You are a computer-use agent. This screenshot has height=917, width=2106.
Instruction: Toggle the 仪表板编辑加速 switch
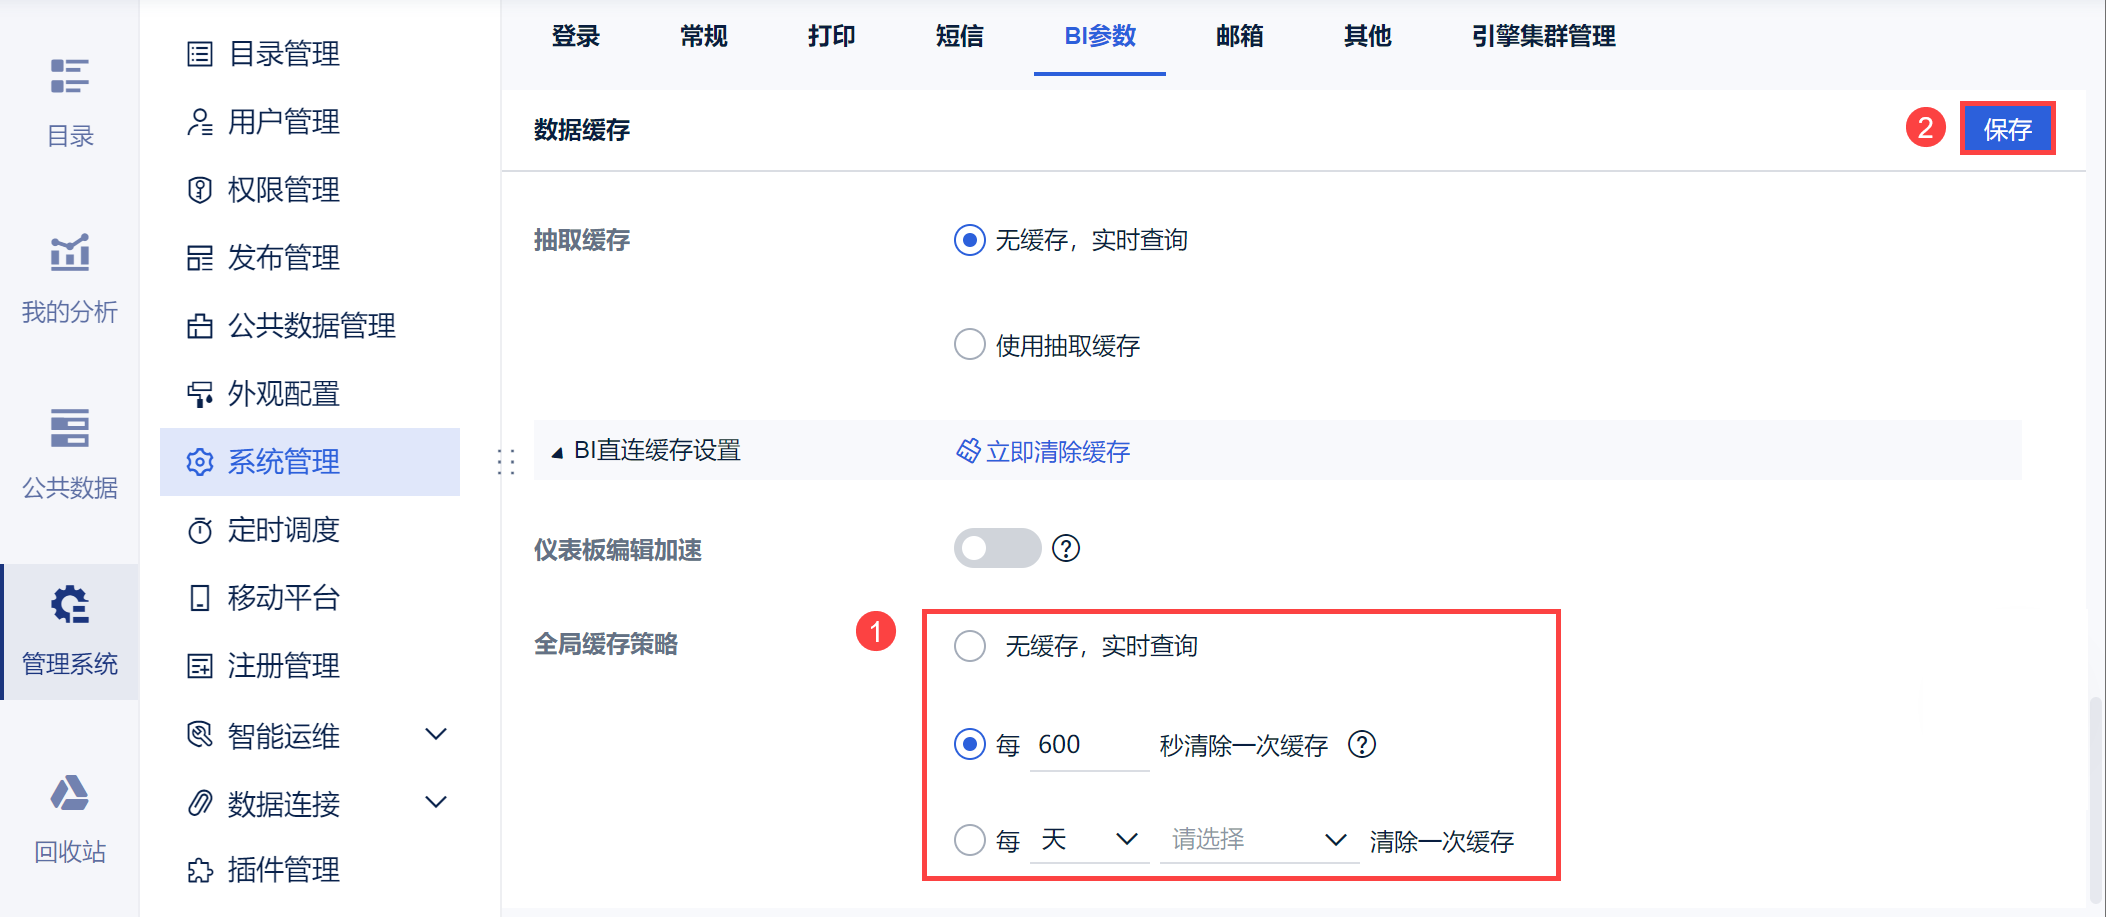(997, 548)
